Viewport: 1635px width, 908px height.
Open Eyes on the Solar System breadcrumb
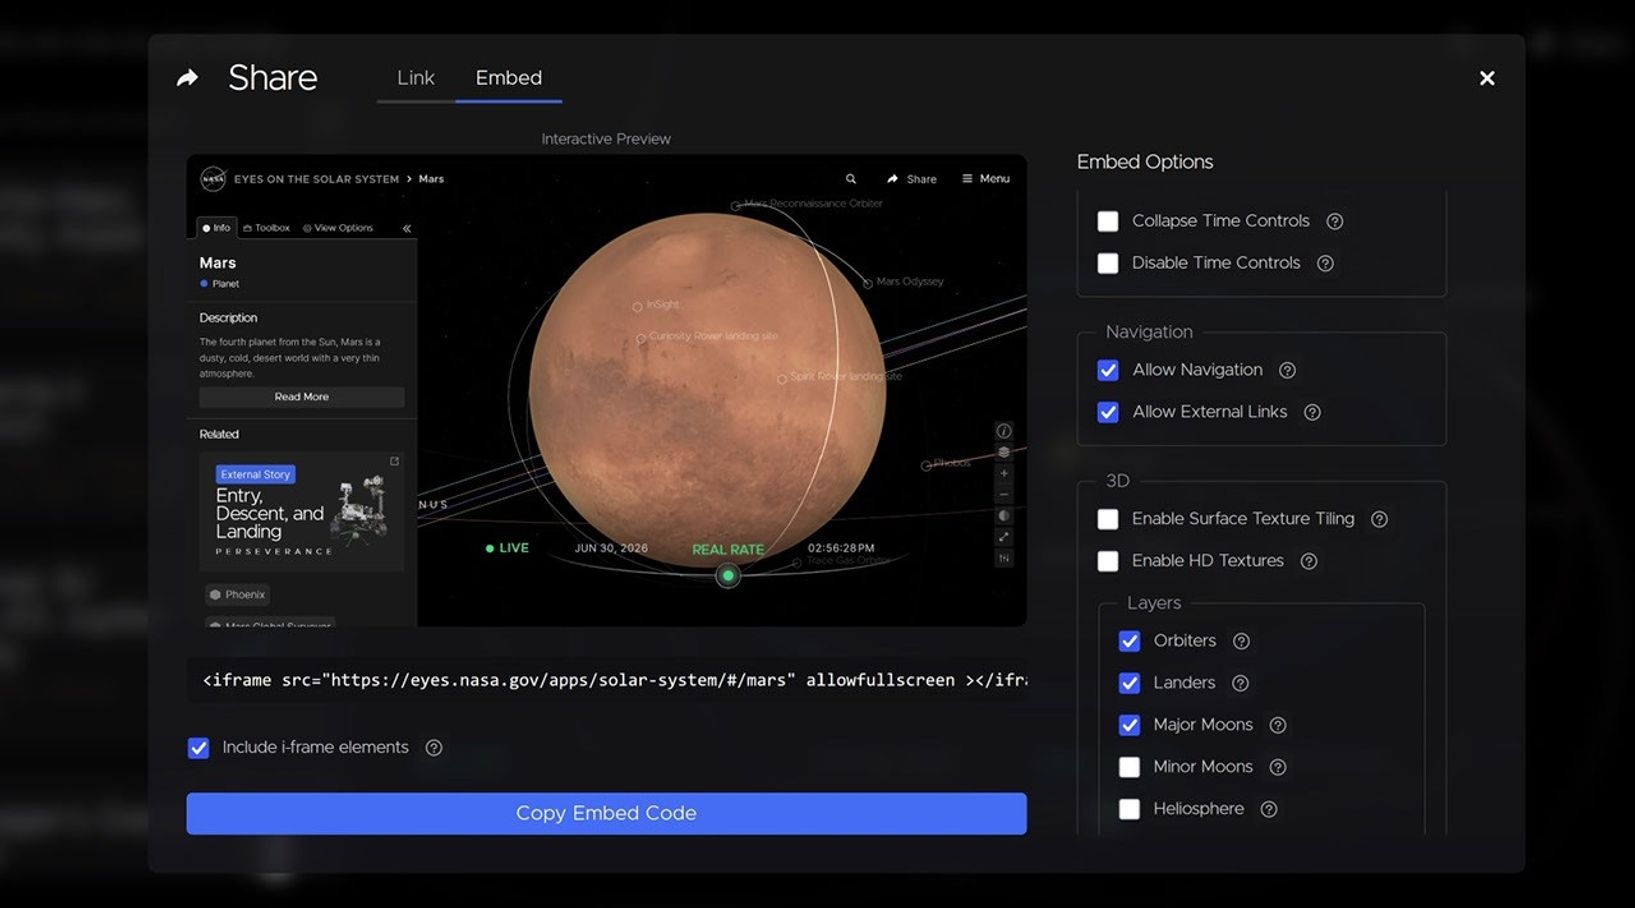(x=316, y=179)
